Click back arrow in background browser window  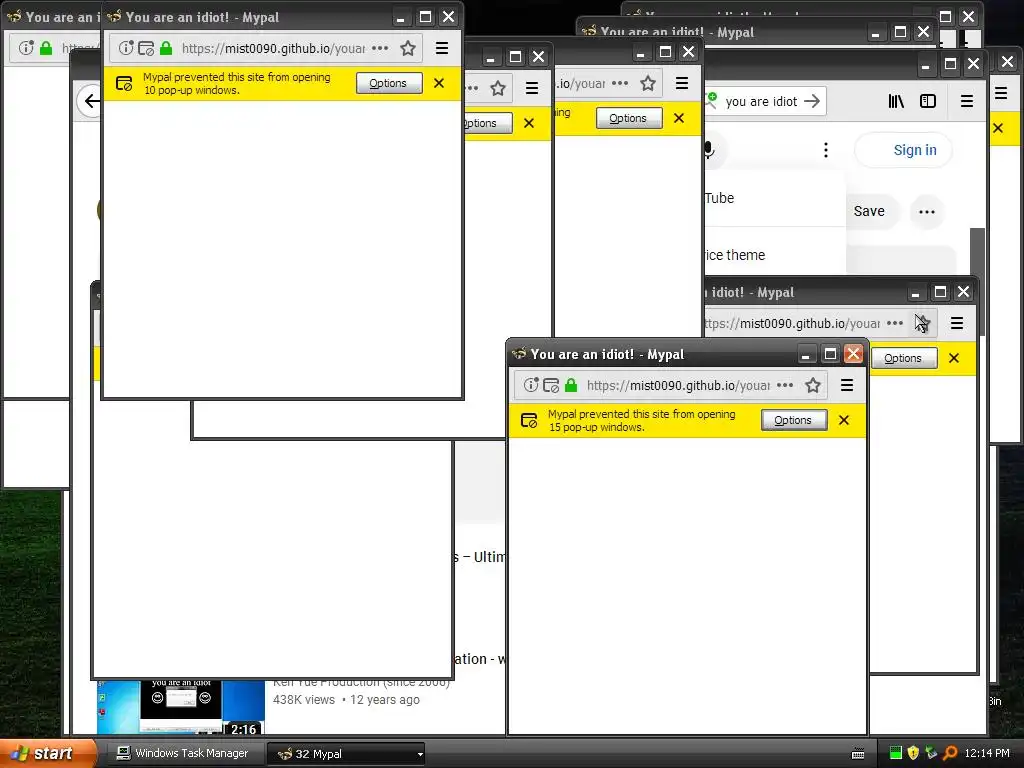(x=91, y=101)
